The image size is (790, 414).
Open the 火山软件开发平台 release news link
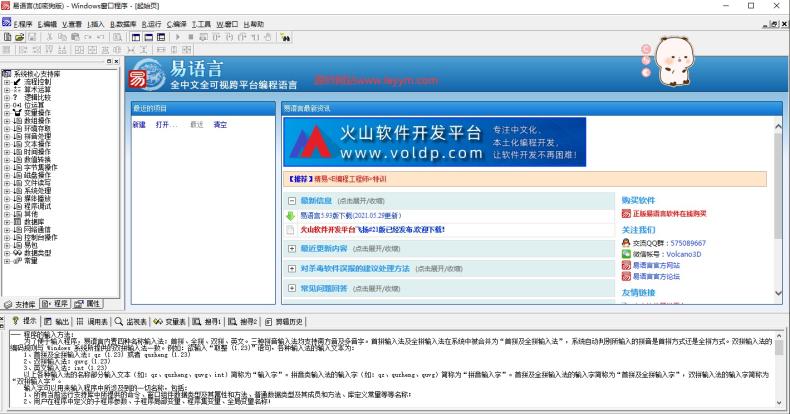[373, 229]
